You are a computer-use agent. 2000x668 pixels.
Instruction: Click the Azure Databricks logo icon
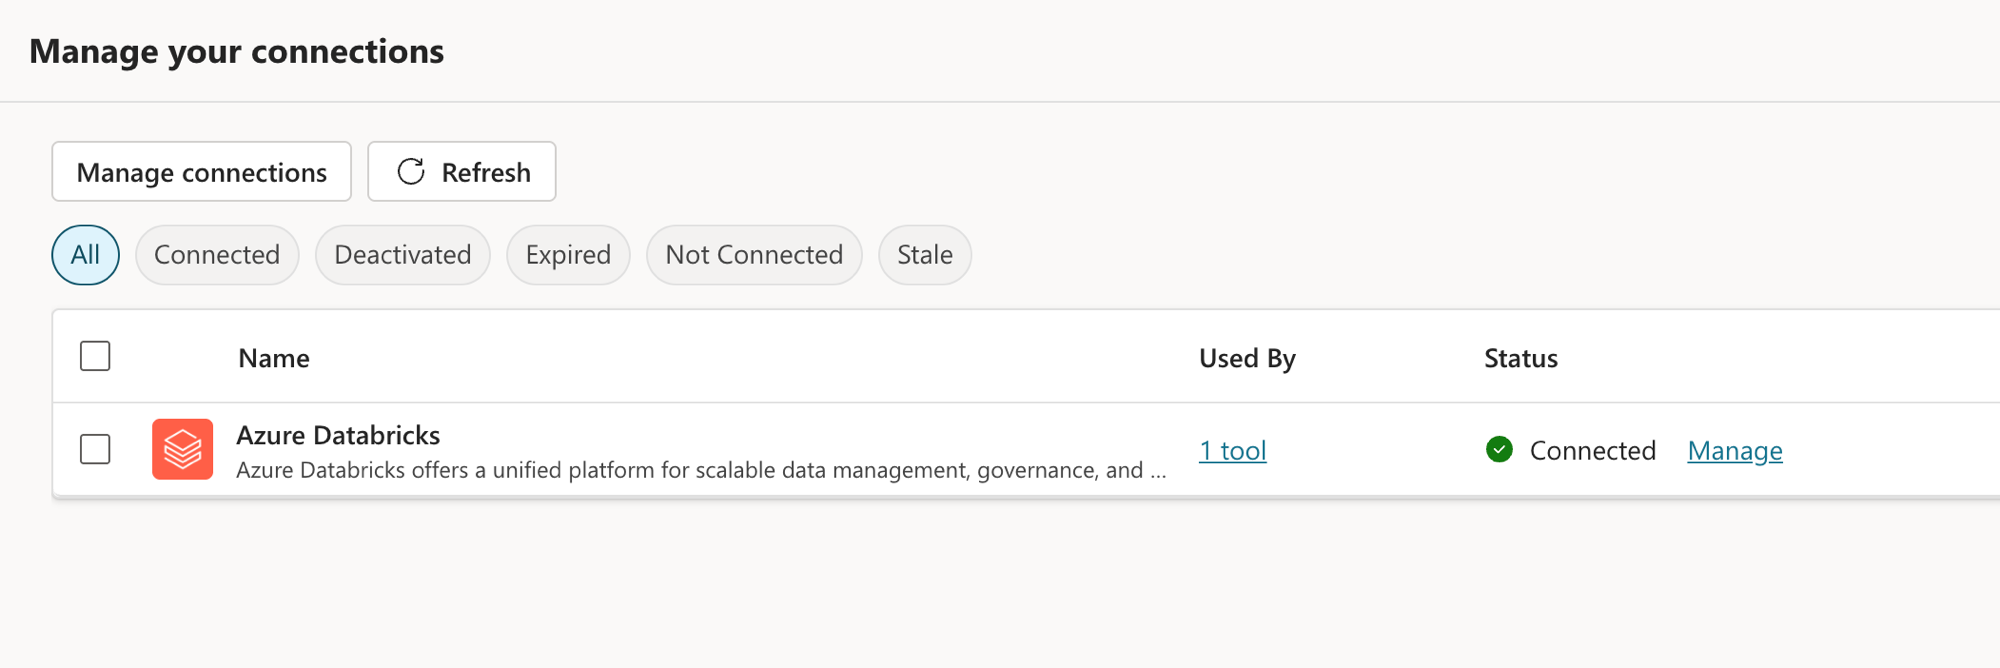pos(182,449)
